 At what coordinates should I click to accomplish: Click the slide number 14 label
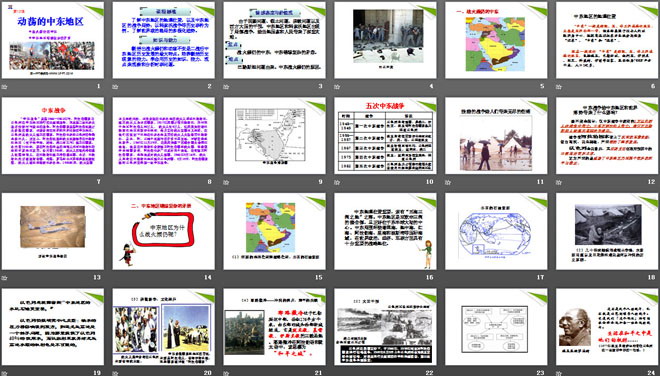pos(208,277)
